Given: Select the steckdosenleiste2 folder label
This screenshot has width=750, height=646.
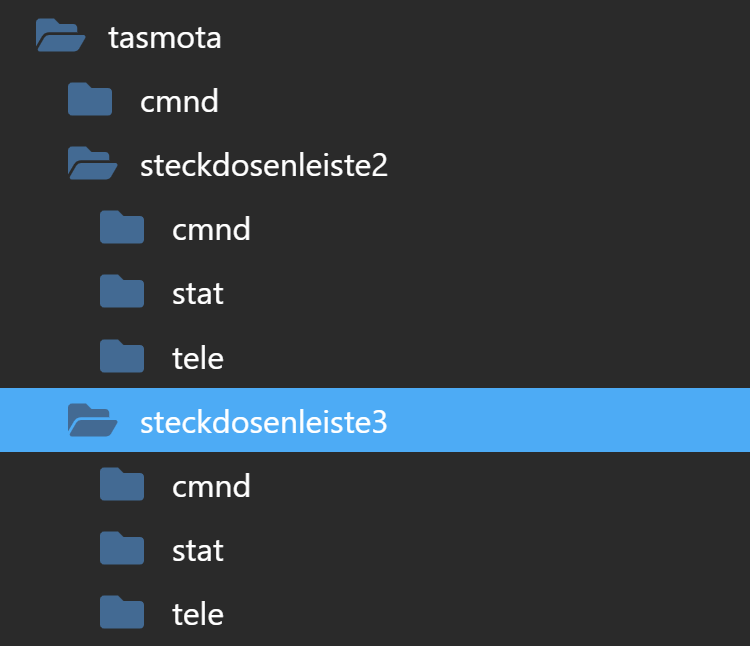Looking at the screenshot, I should click(264, 165).
